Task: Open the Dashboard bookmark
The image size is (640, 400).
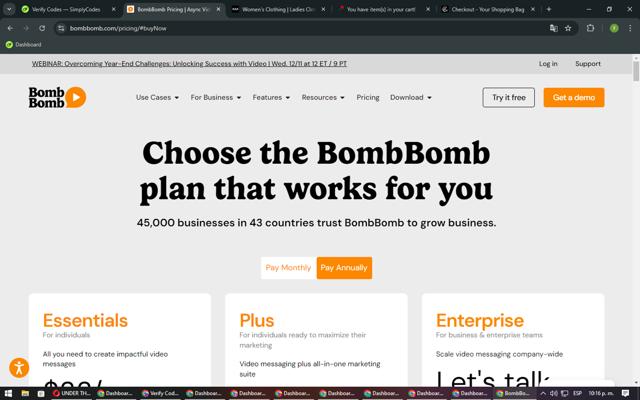Action: pyautogui.click(x=24, y=44)
